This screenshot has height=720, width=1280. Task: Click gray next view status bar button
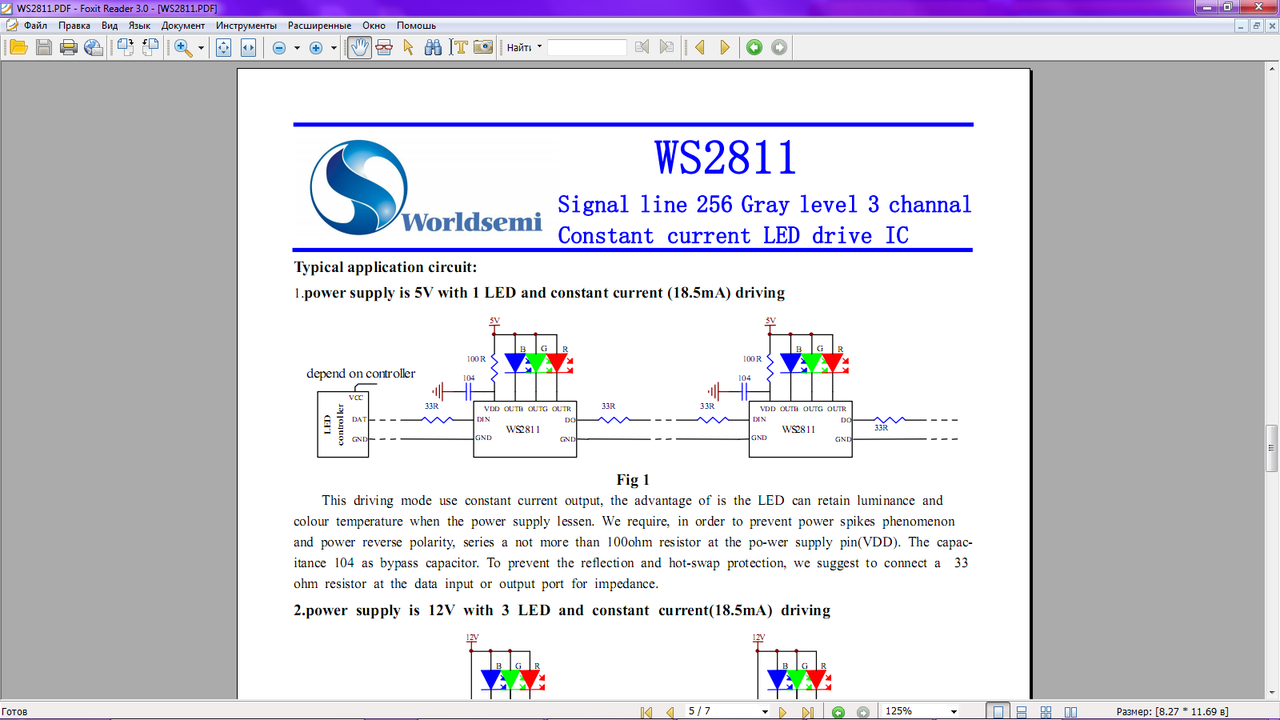(862, 712)
